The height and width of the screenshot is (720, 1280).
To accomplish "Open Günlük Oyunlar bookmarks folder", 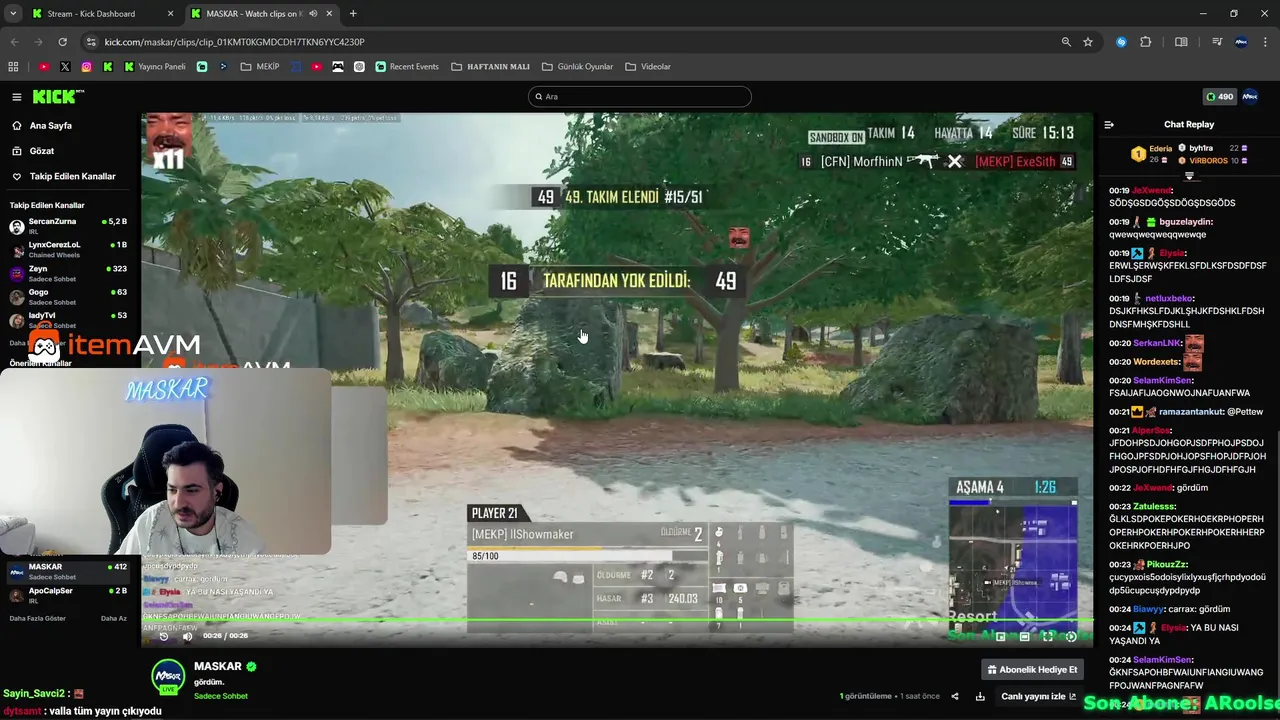I will click(x=577, y=67).
